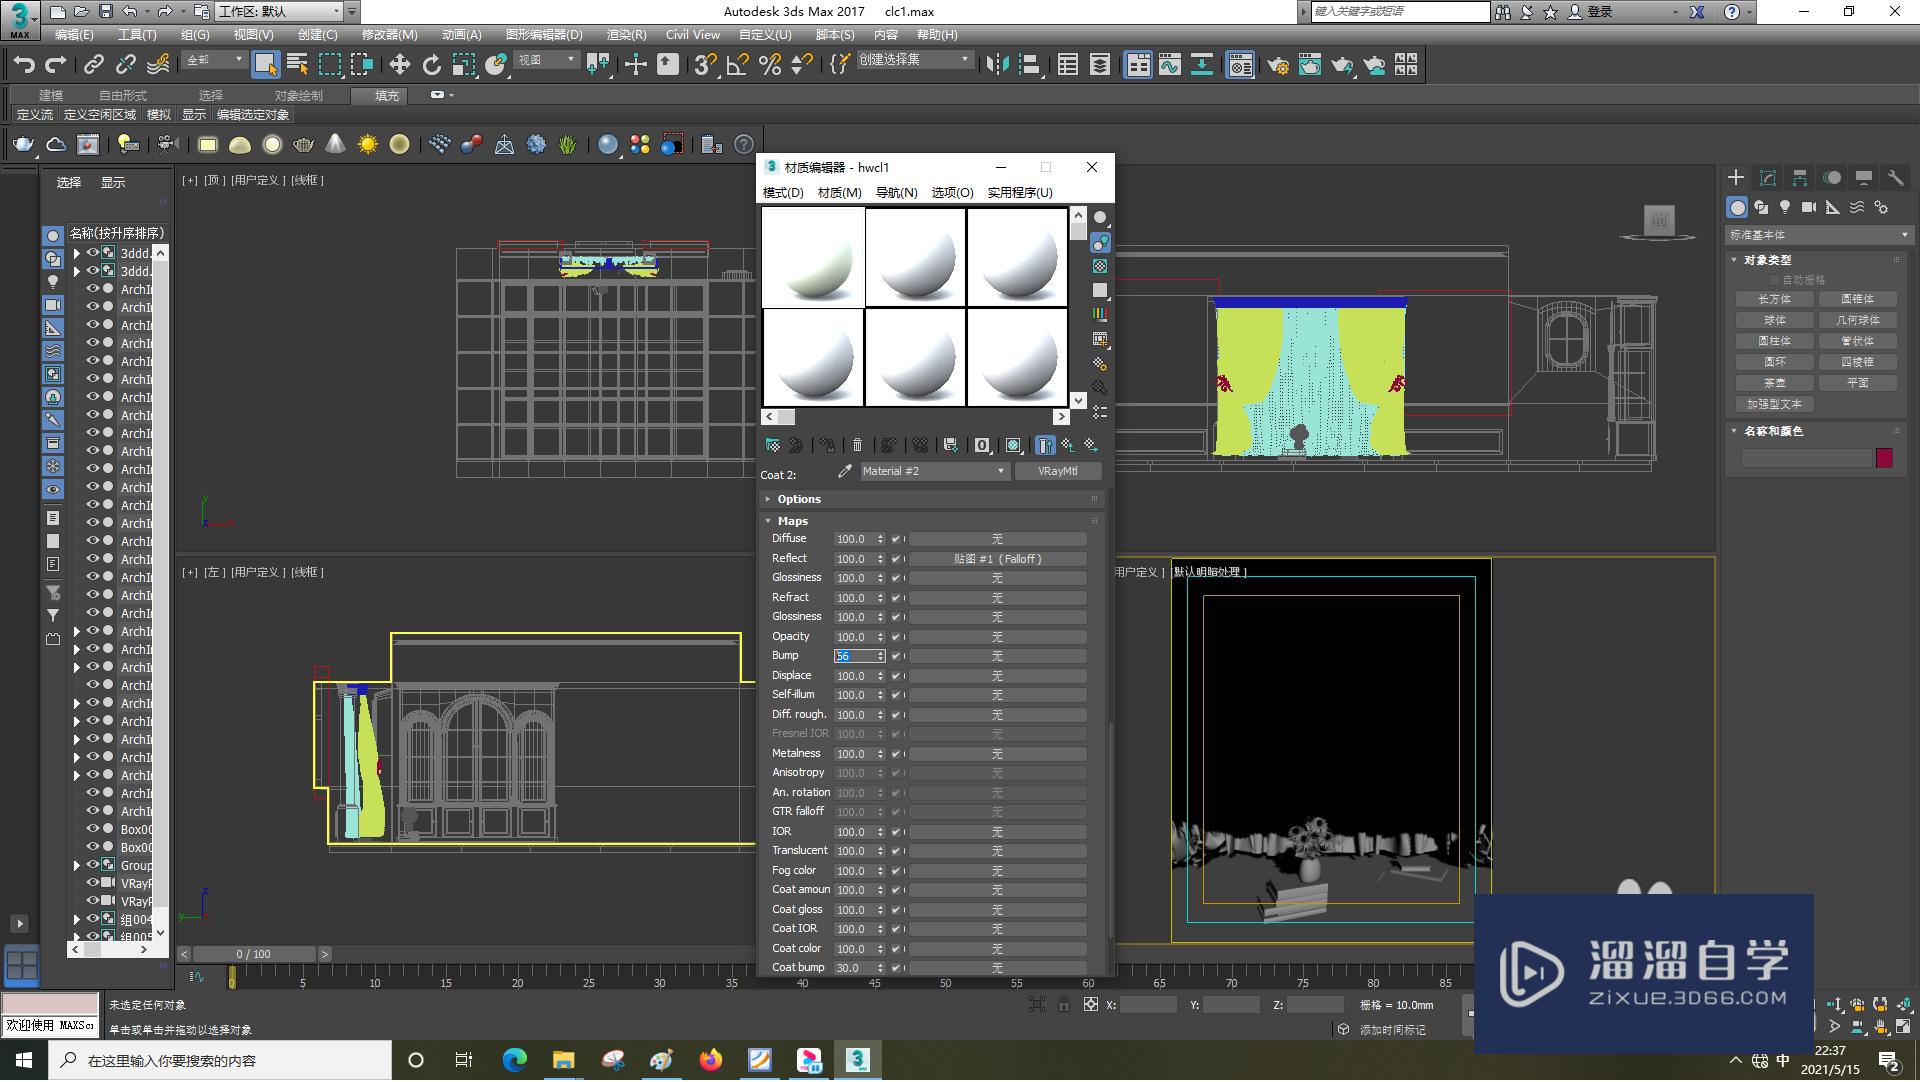
Task: Hide the VRay object via eye icon
Action: pyautogui.click(x=93, y=884)
